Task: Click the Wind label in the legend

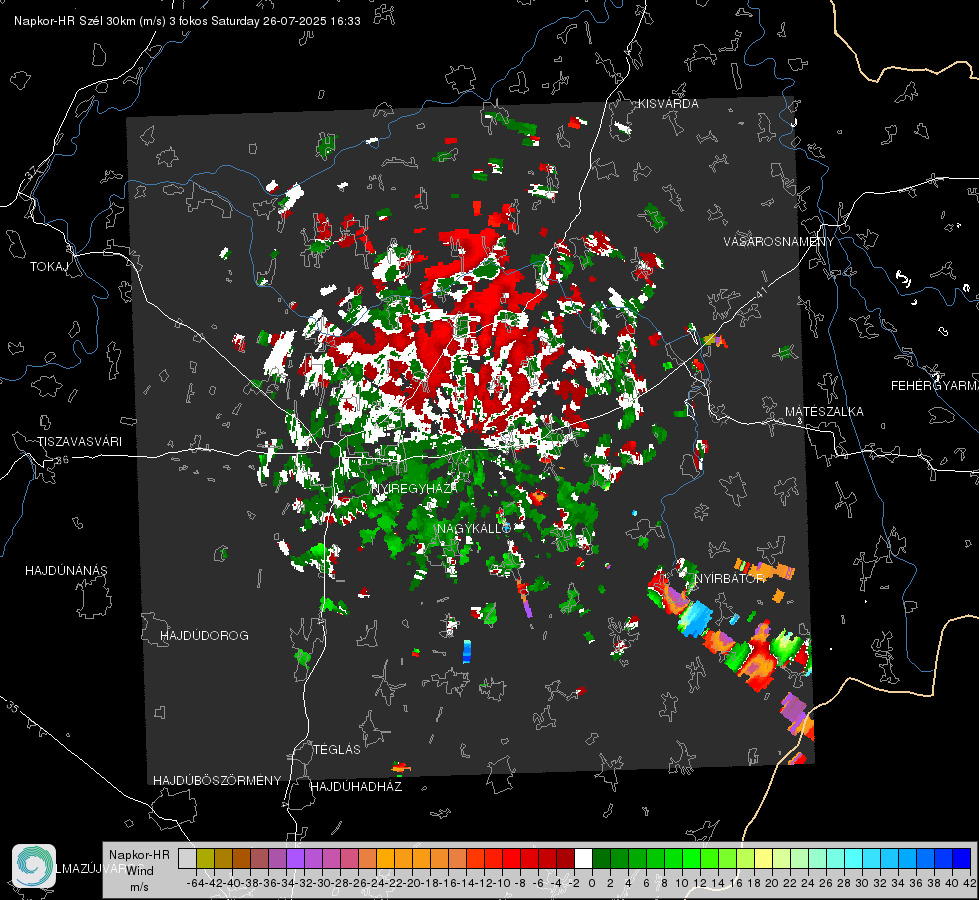Action: [140, 871]
